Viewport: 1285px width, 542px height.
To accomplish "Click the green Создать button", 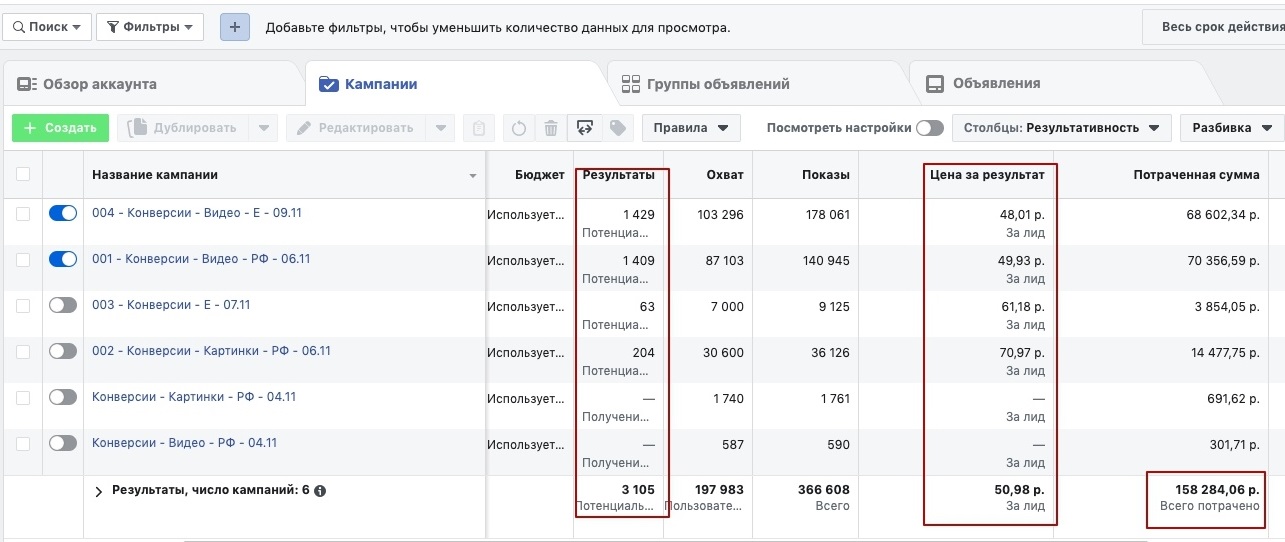I will click(x=60, y=128).
